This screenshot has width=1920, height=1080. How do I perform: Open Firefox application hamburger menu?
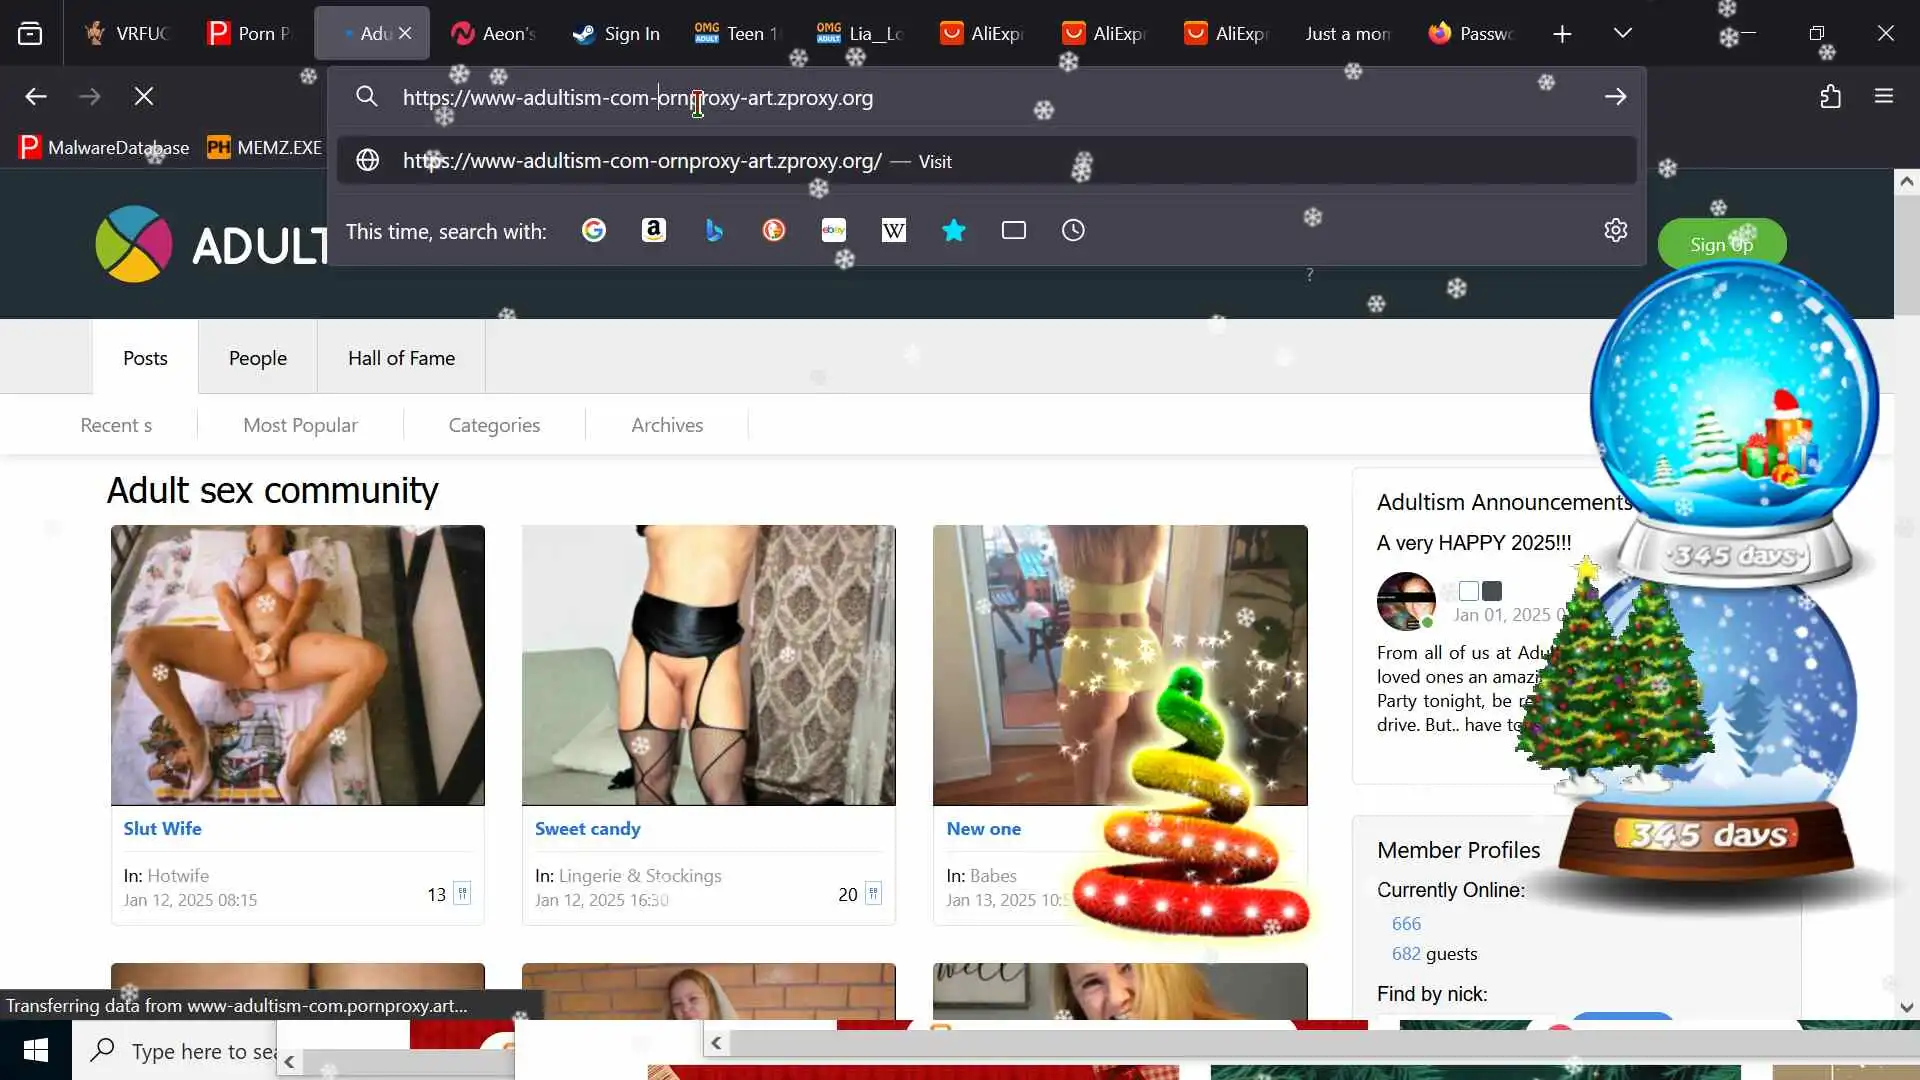pyautogui.click(x=1884, y=97)
